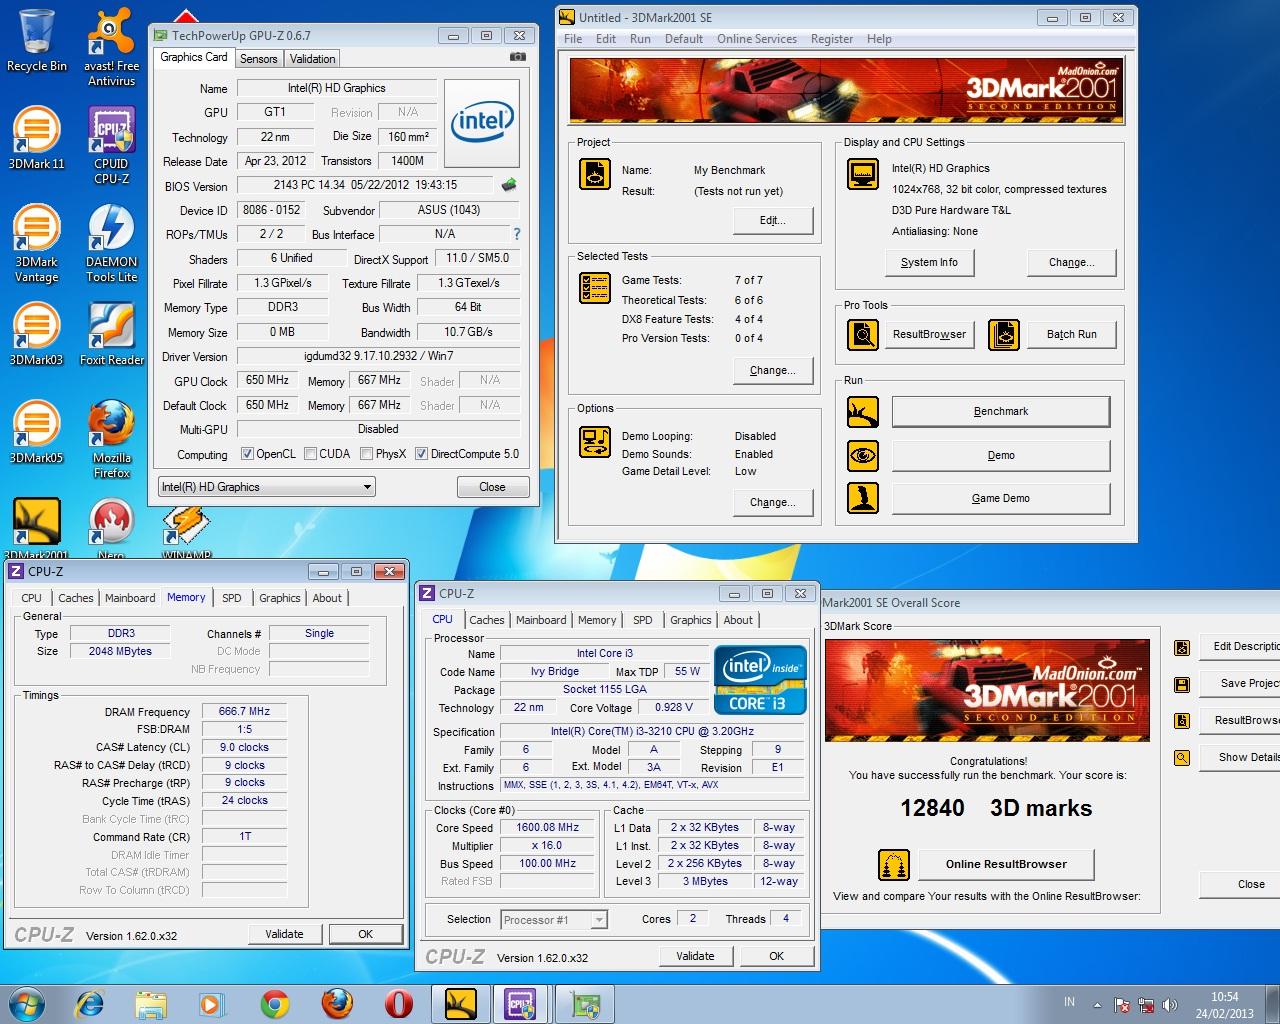
Task: Click the Options icon in 3DMark2001
Action: click(x=595, y=442)
